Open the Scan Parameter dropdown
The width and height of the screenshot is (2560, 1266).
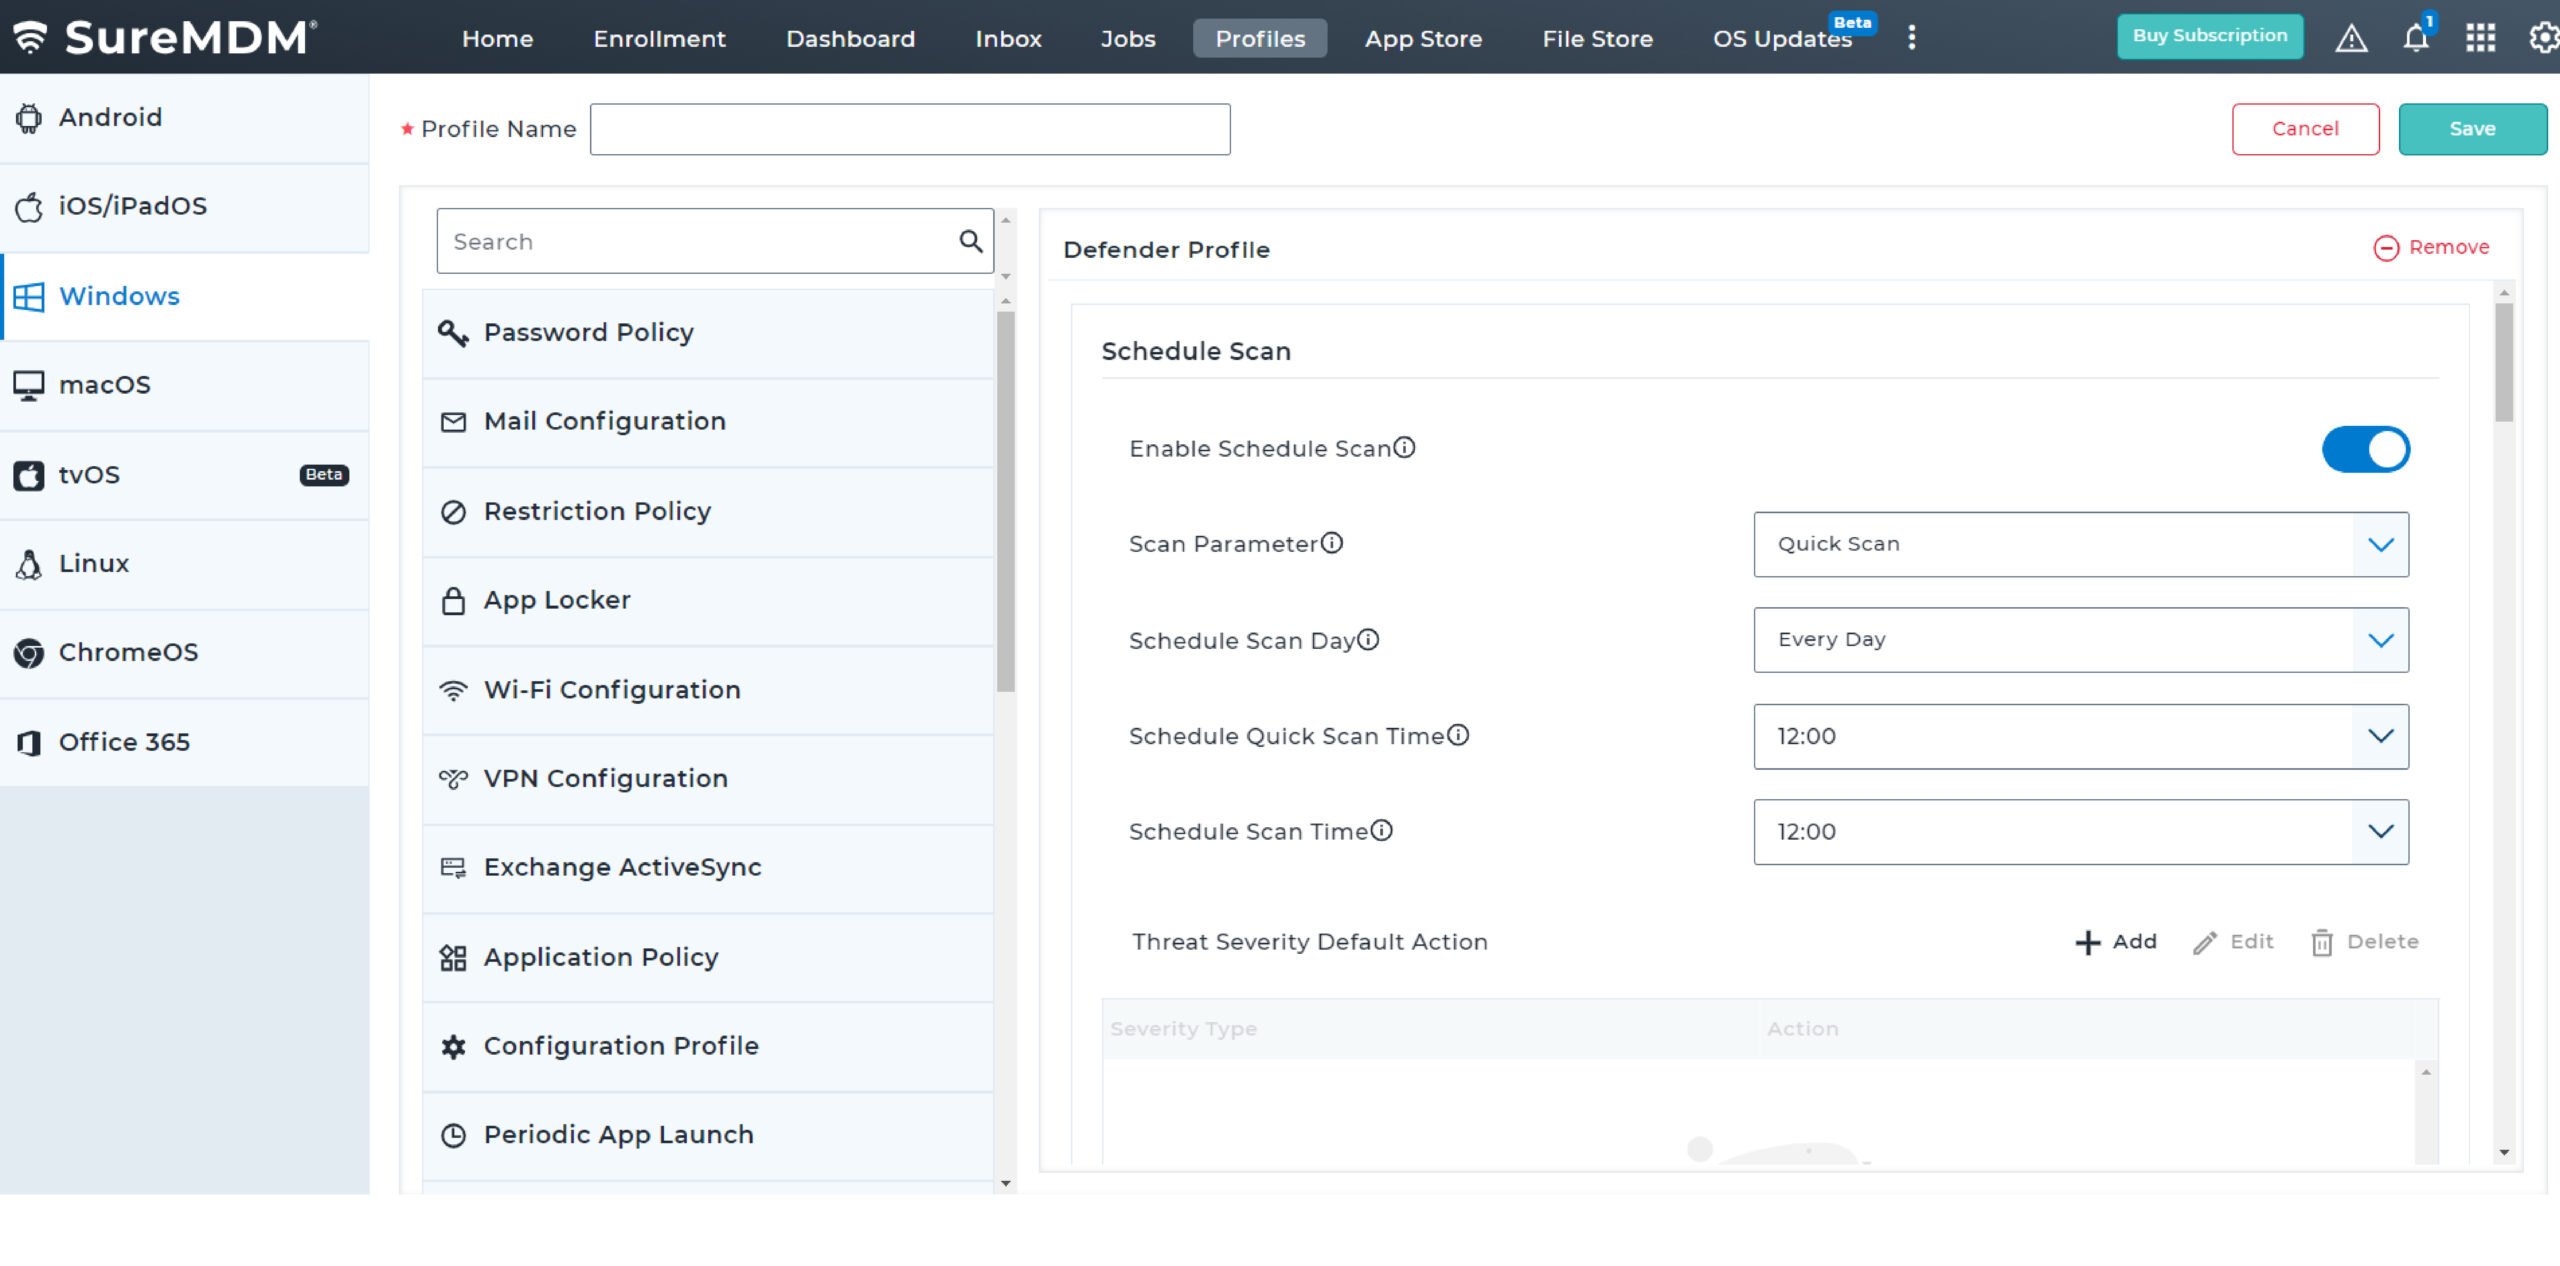point(2080,544)
